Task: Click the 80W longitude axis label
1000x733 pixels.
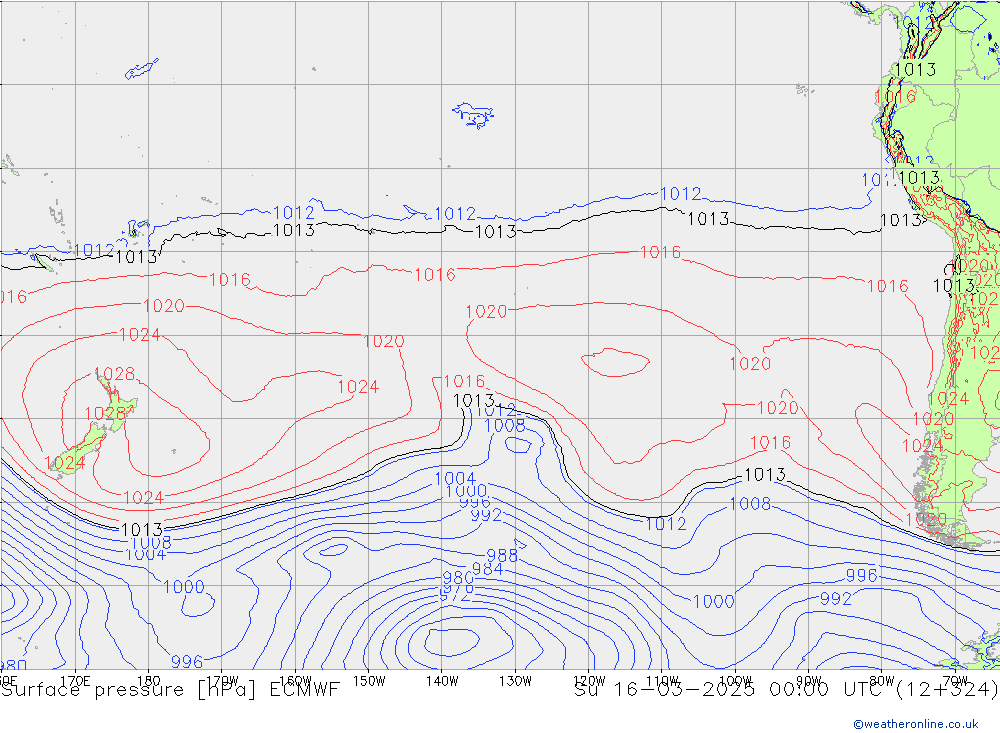Action: (x=882, y=681)
